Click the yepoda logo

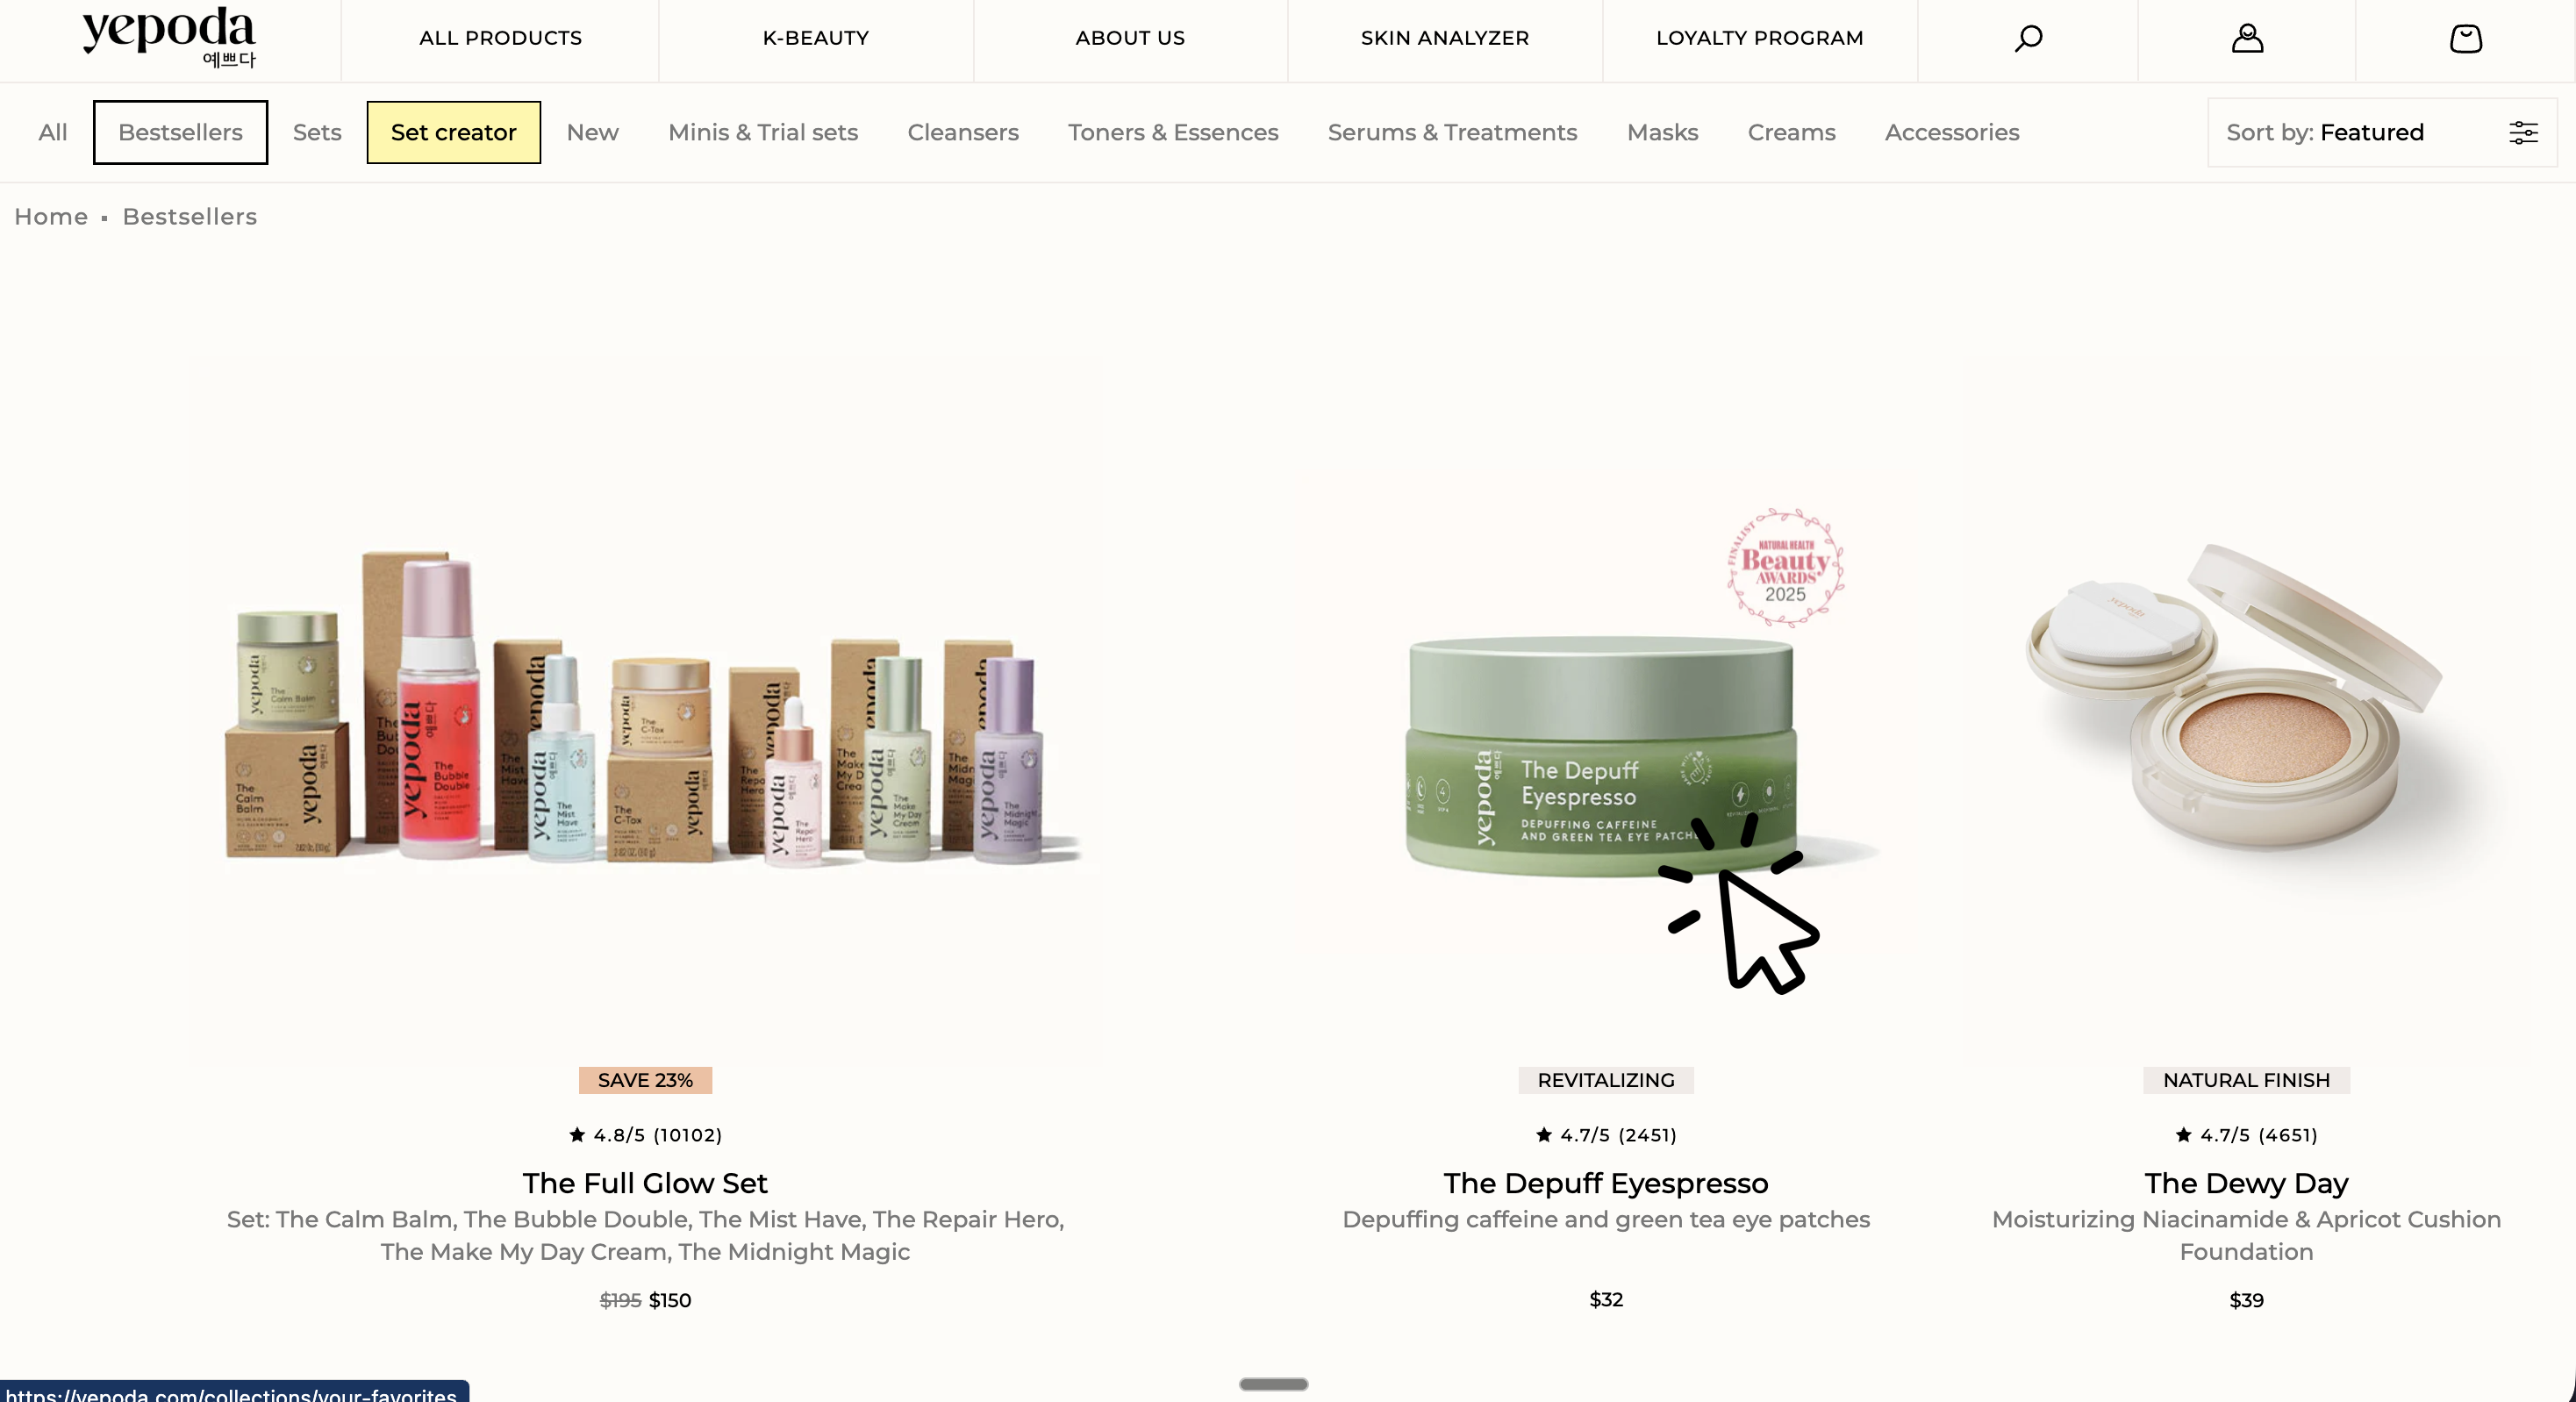(169, 37)
